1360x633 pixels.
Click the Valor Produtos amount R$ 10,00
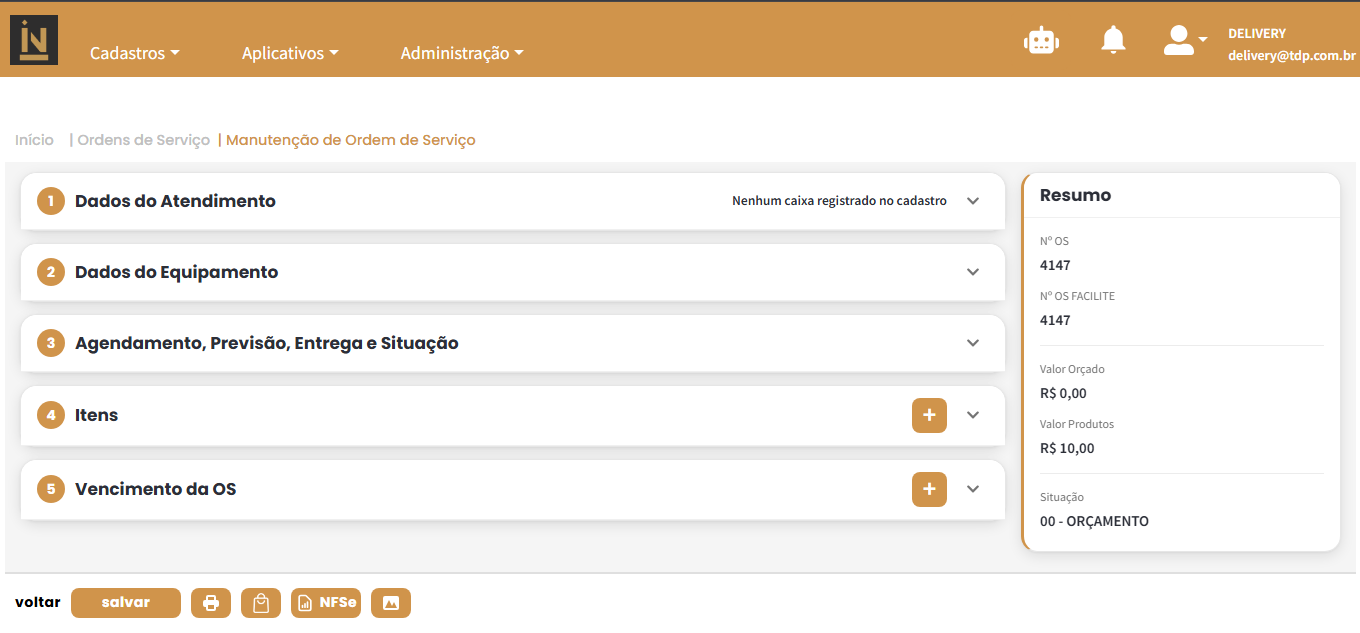(x=1067, y=448)
